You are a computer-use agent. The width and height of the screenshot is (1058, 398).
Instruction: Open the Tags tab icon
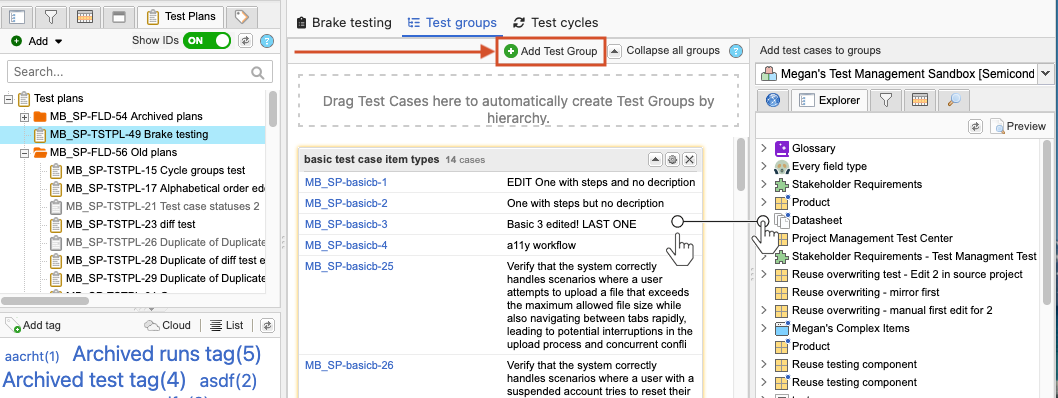tap(242, 17)
